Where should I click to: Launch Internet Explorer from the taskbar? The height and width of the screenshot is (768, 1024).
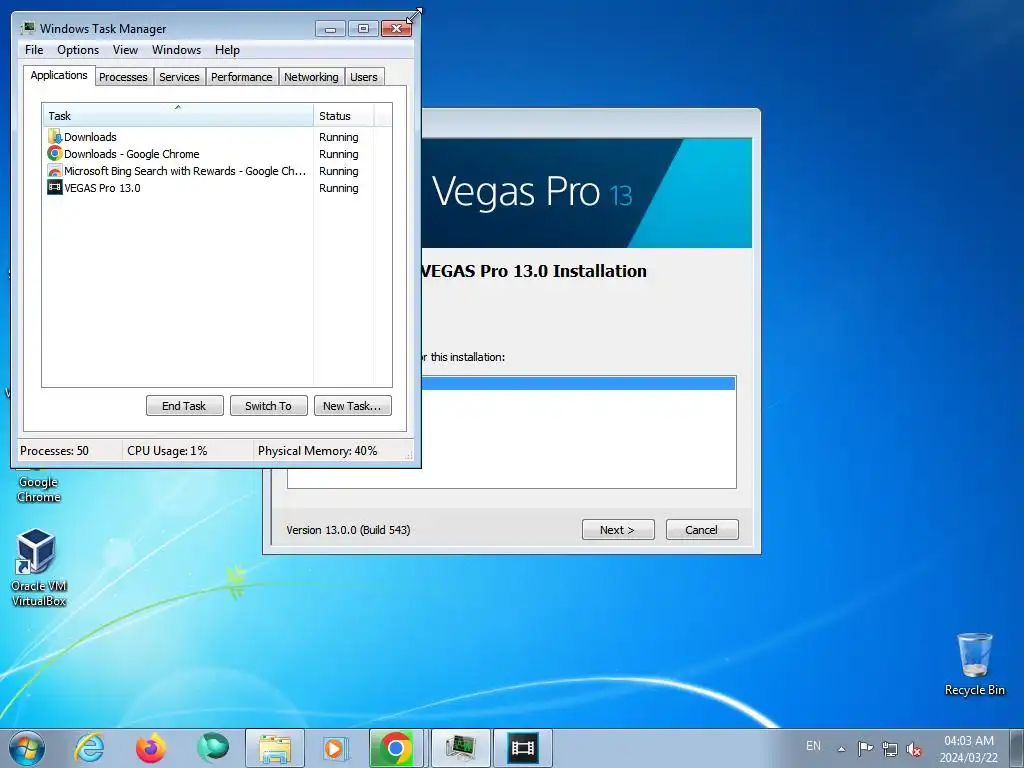[x=89, y=748]
